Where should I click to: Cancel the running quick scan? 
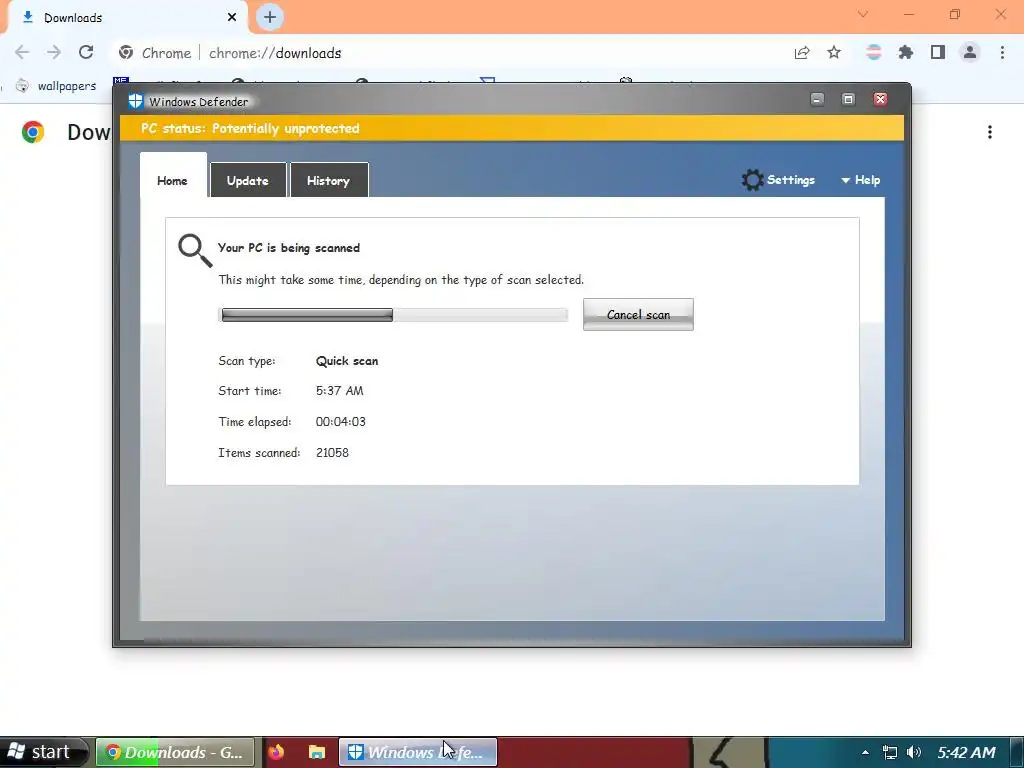pos(638,315)
